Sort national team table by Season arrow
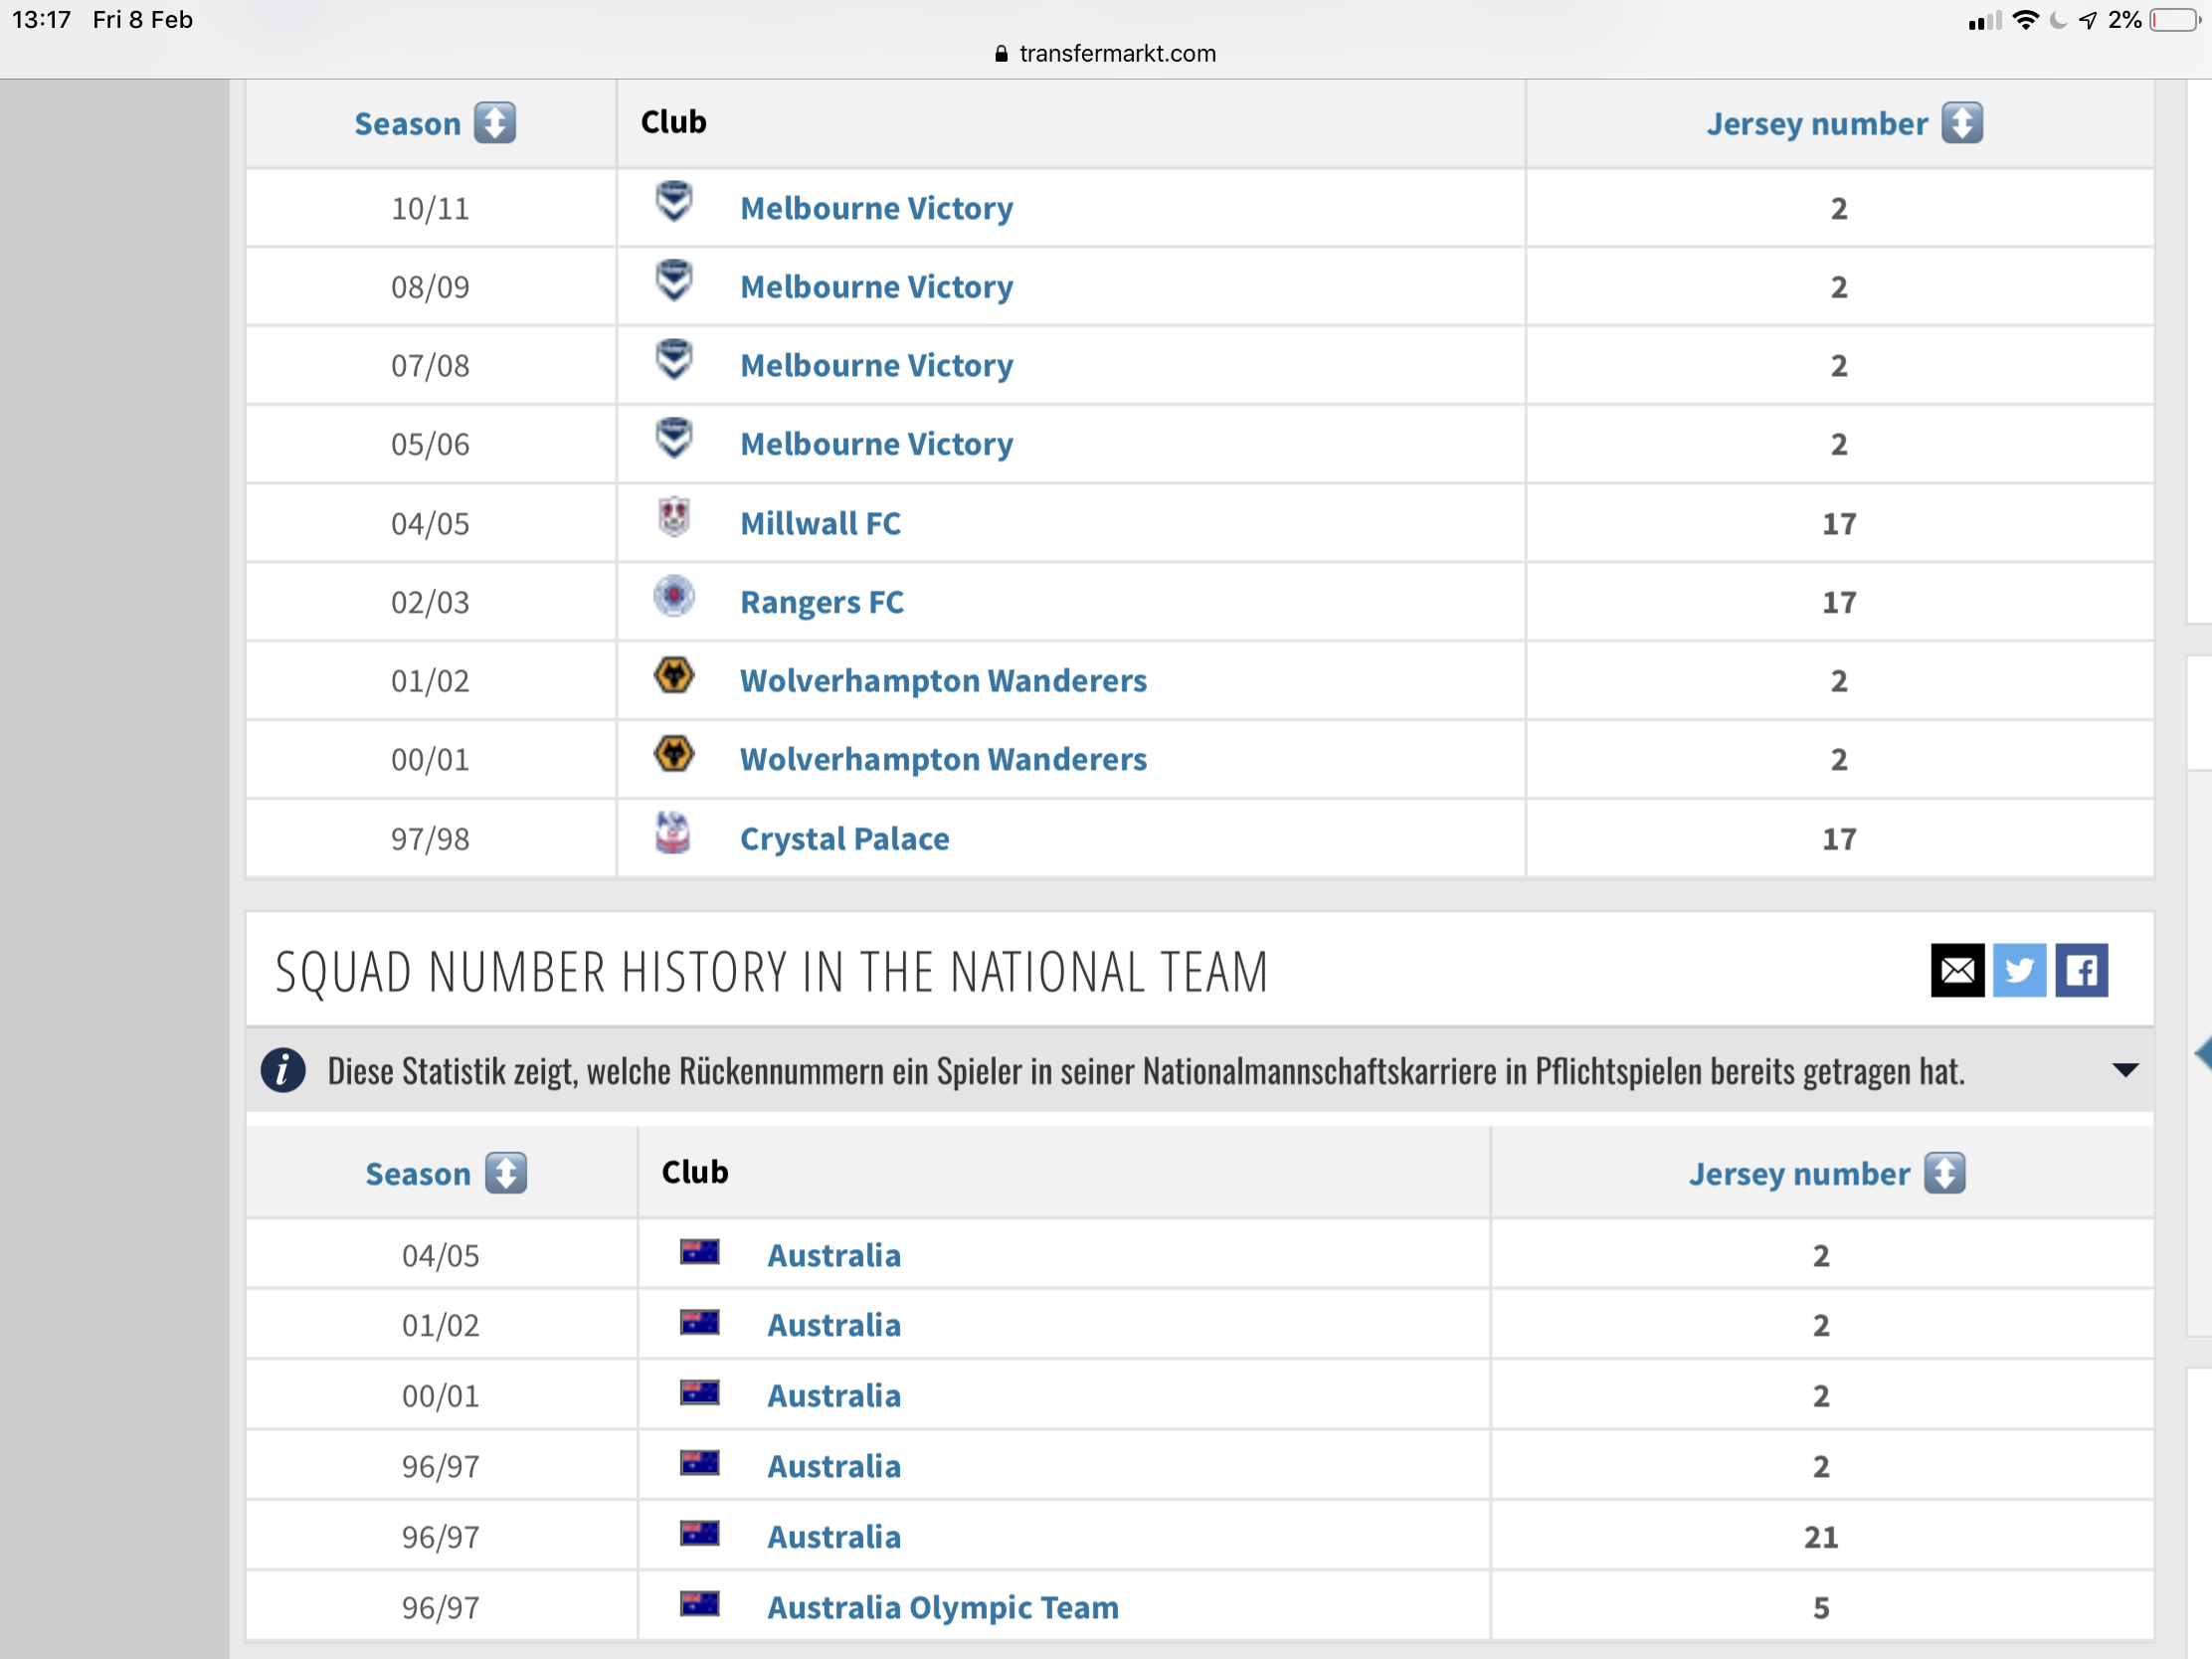 [x=506, y=1173]
